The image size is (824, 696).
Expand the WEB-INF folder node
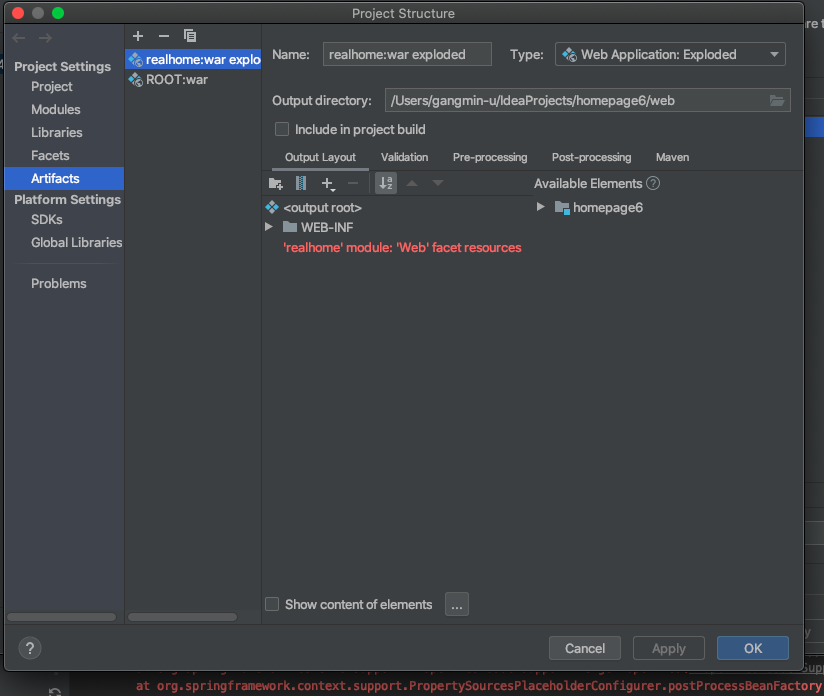269,227
